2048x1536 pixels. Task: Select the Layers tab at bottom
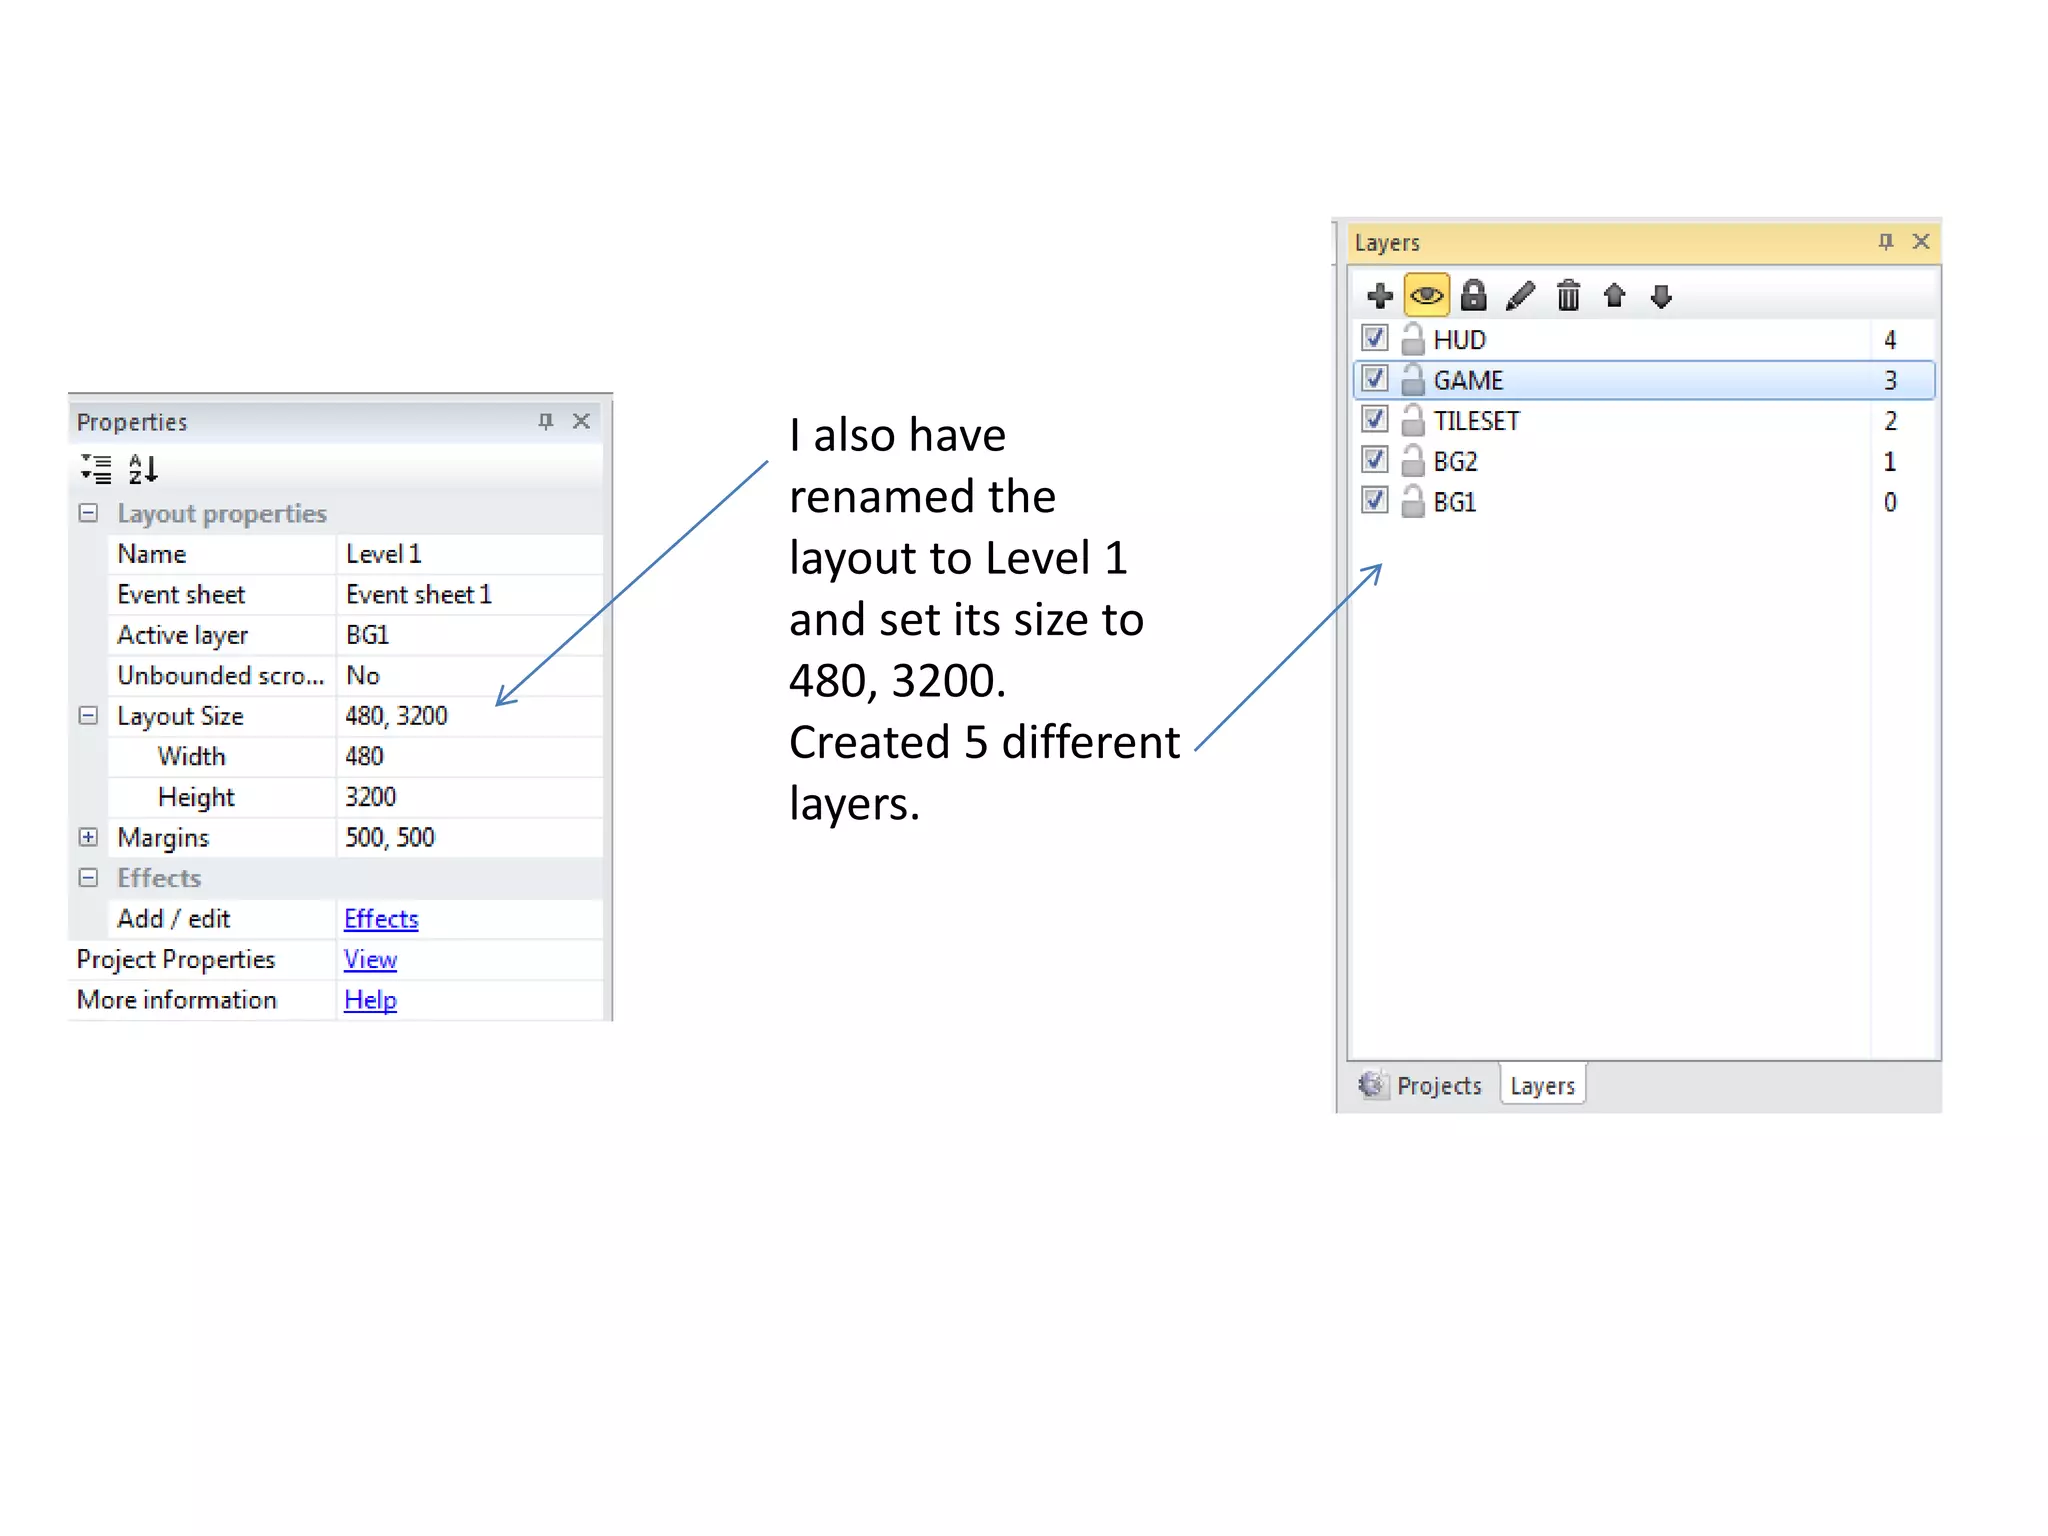[1542, 1085]
